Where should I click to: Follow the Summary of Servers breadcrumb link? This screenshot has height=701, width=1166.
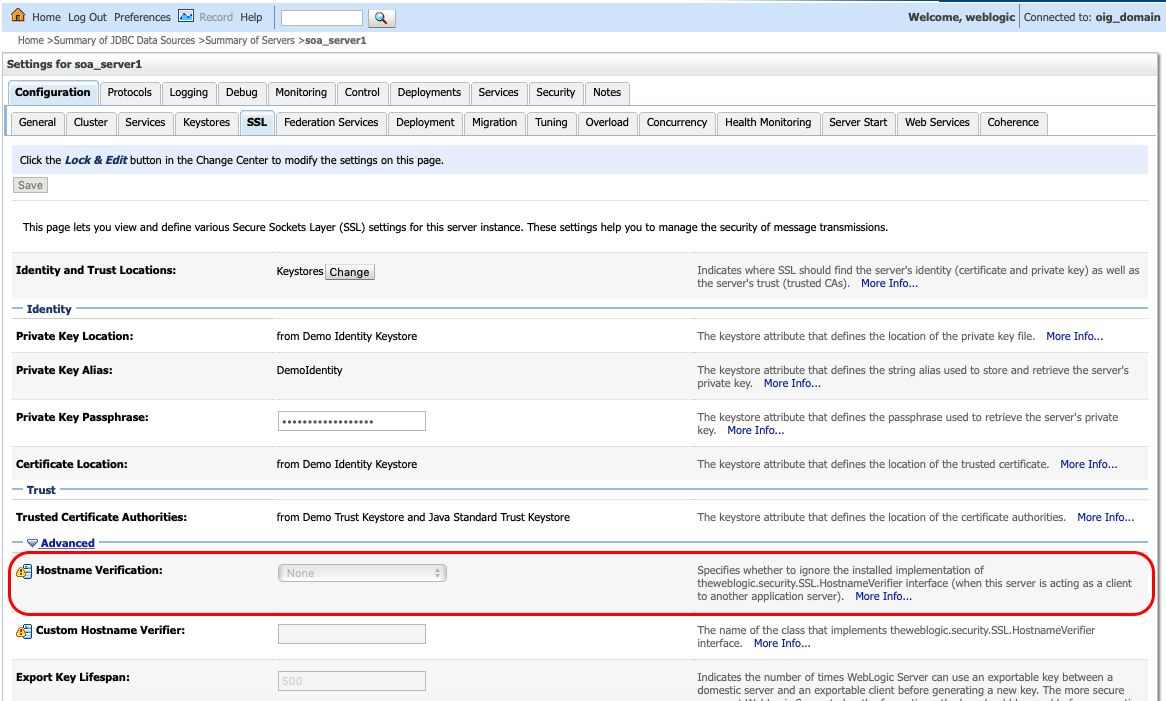click(252, 40)
